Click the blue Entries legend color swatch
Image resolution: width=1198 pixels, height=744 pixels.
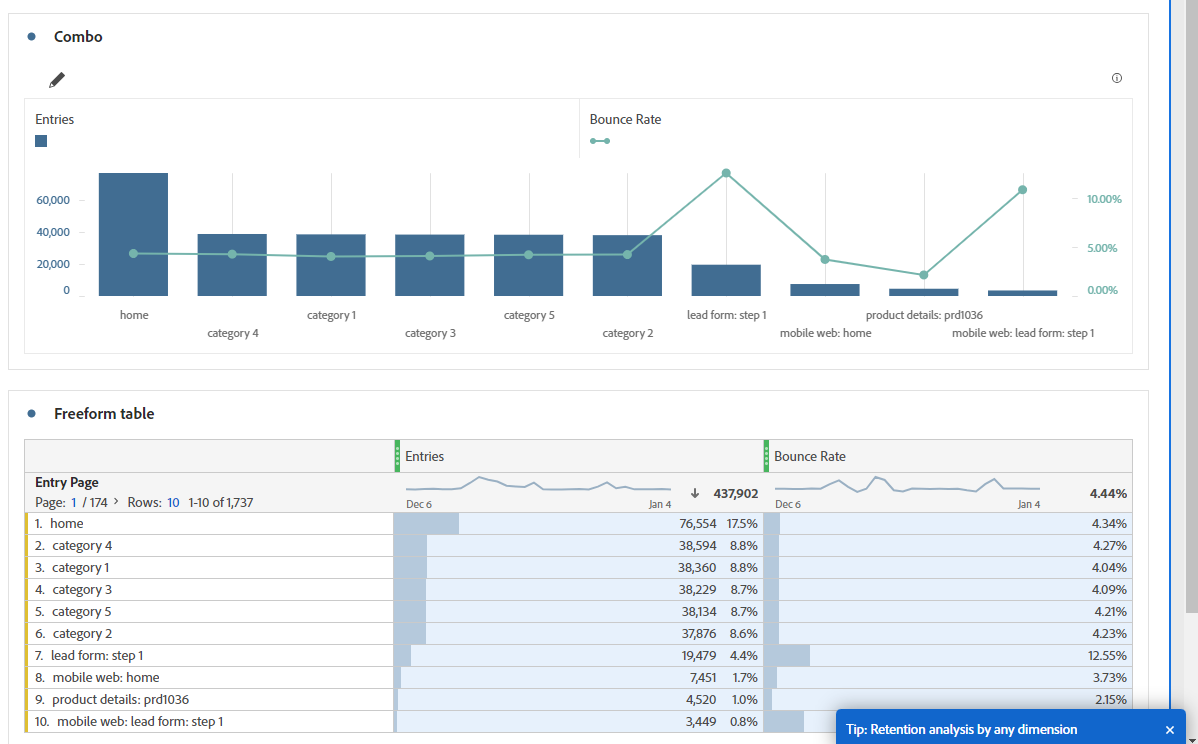coord(41,141)
